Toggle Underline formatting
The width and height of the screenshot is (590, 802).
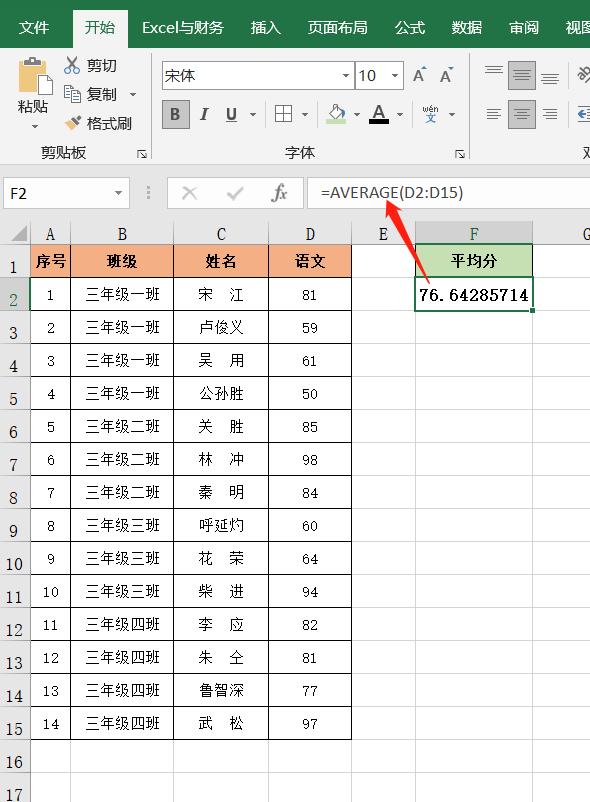(x=232, y=114)
